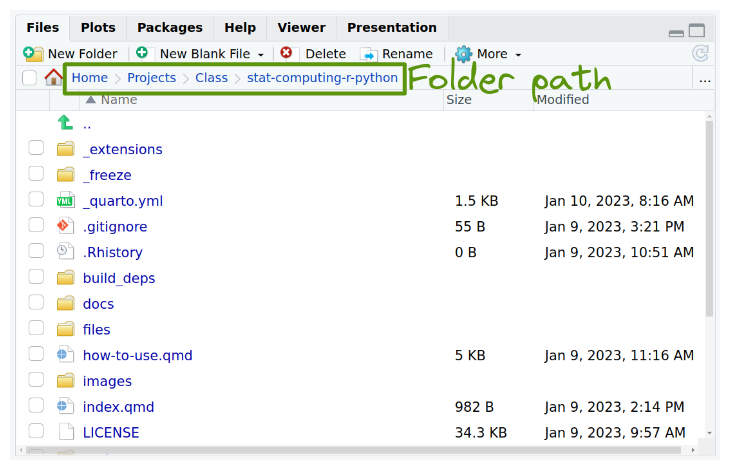
Task: Switch to the Plots tab
Action: (x=98, y=27)
